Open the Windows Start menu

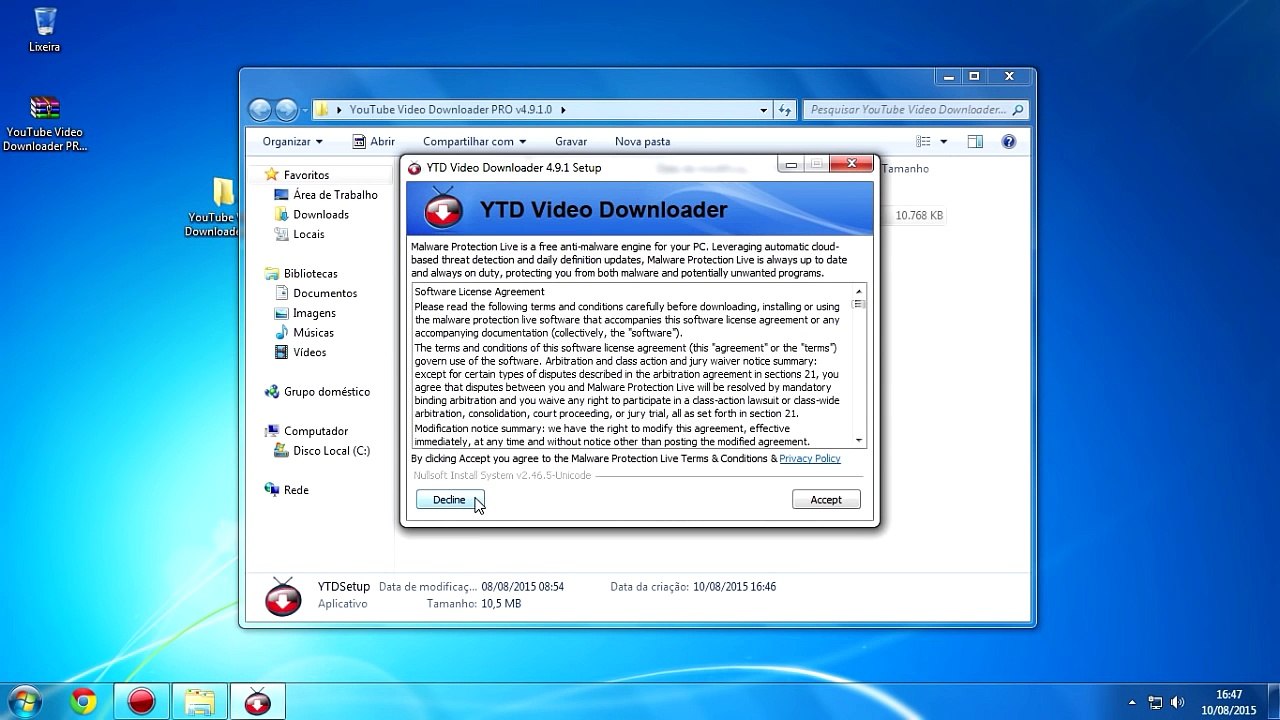(x=23, y=701)
